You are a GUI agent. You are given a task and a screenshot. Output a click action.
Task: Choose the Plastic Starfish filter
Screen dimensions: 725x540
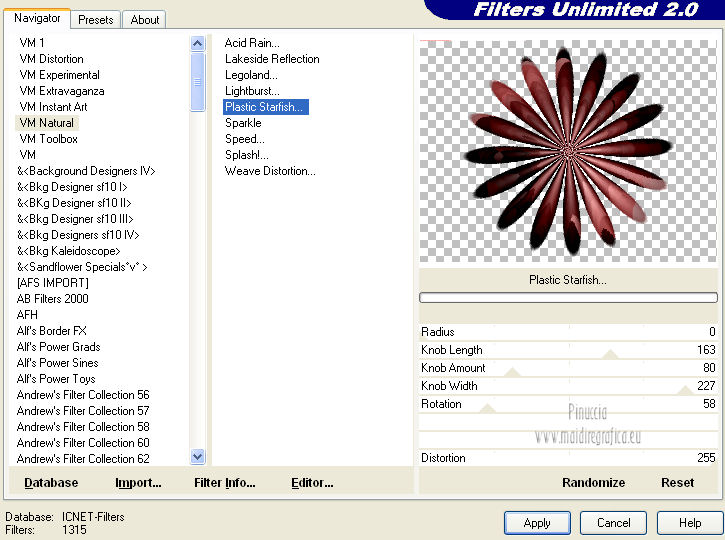click(x=265, y=107)
